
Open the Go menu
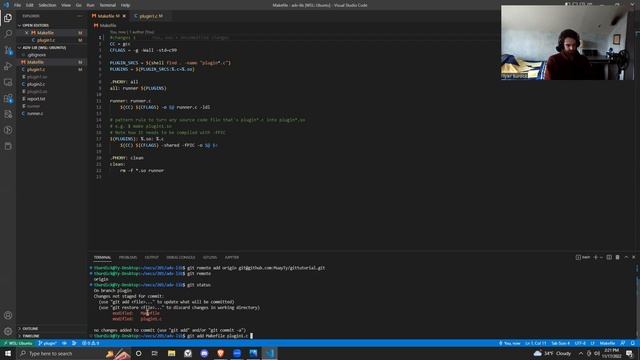(x=78, y=5)
